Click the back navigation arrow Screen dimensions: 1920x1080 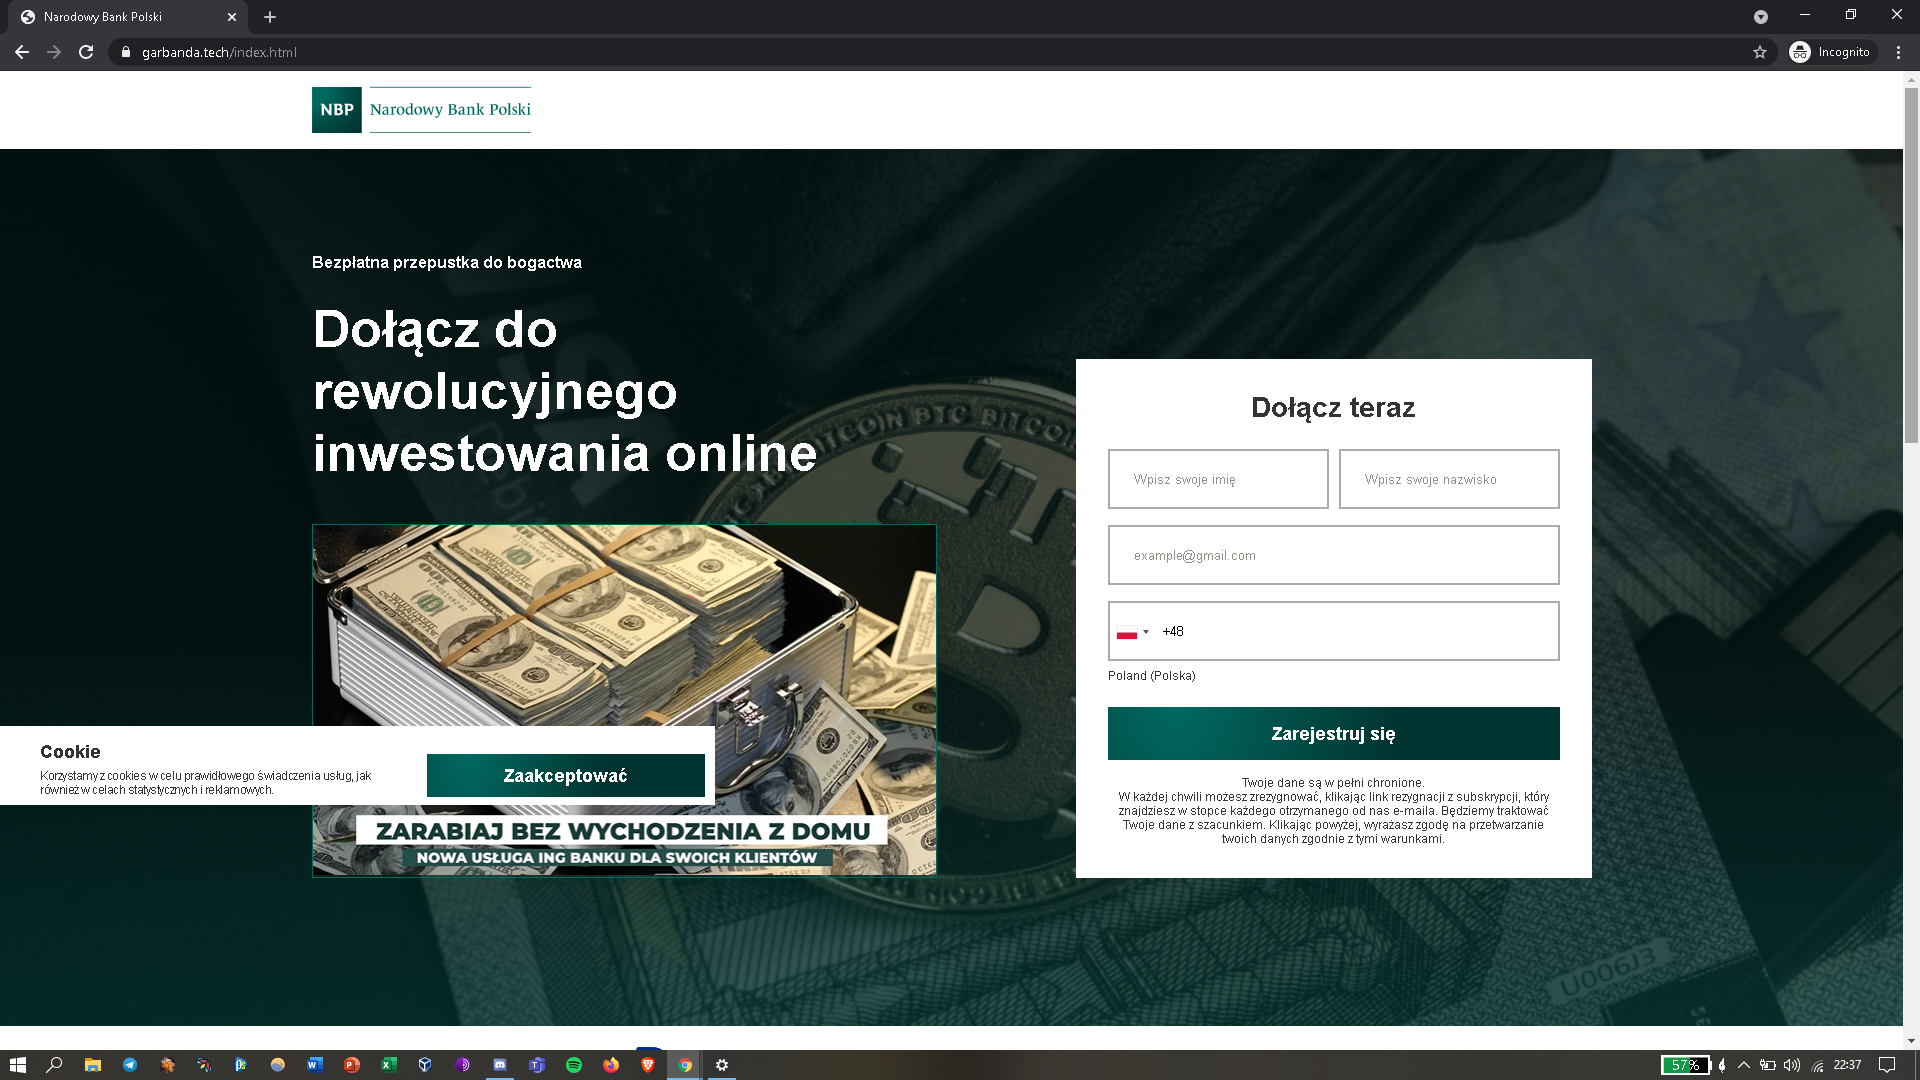point(22,52)
